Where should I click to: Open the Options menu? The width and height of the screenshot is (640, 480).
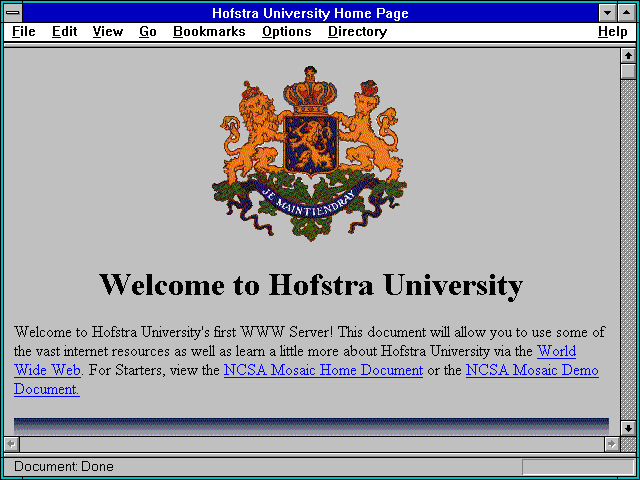pos(287,32)
